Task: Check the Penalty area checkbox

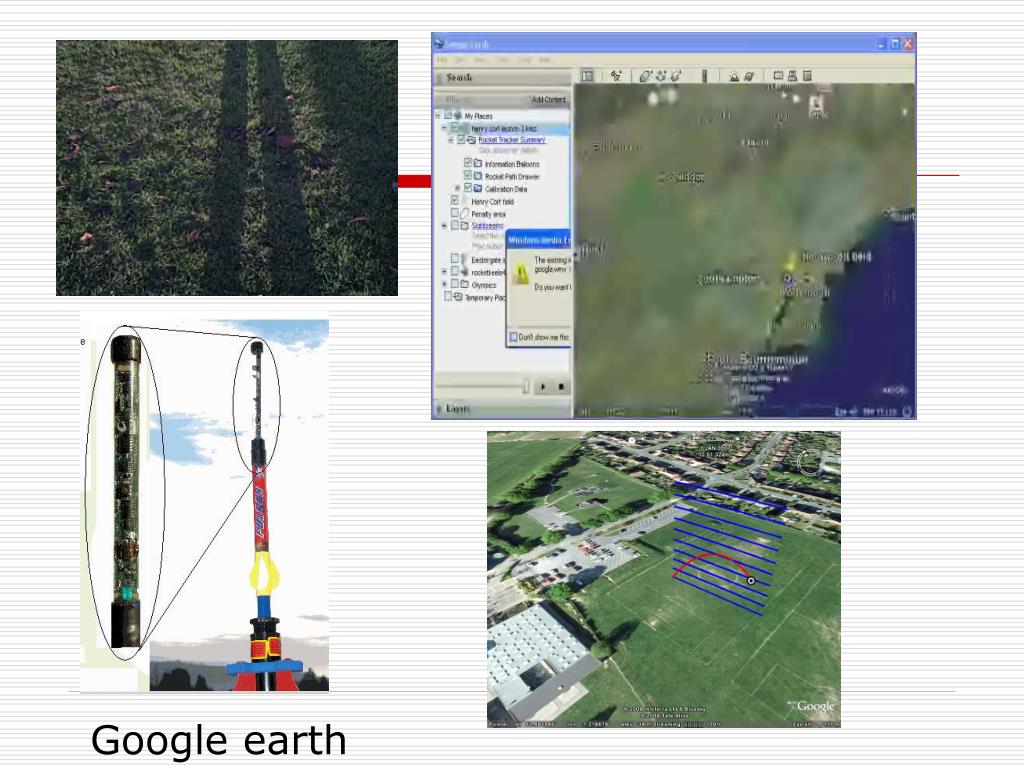Action: 455,212
